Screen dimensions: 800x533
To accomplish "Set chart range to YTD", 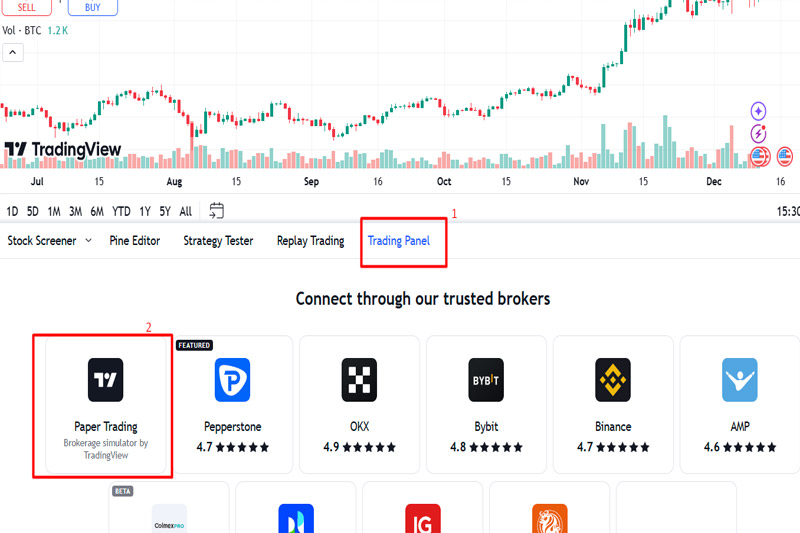I will tap(121, 211).
